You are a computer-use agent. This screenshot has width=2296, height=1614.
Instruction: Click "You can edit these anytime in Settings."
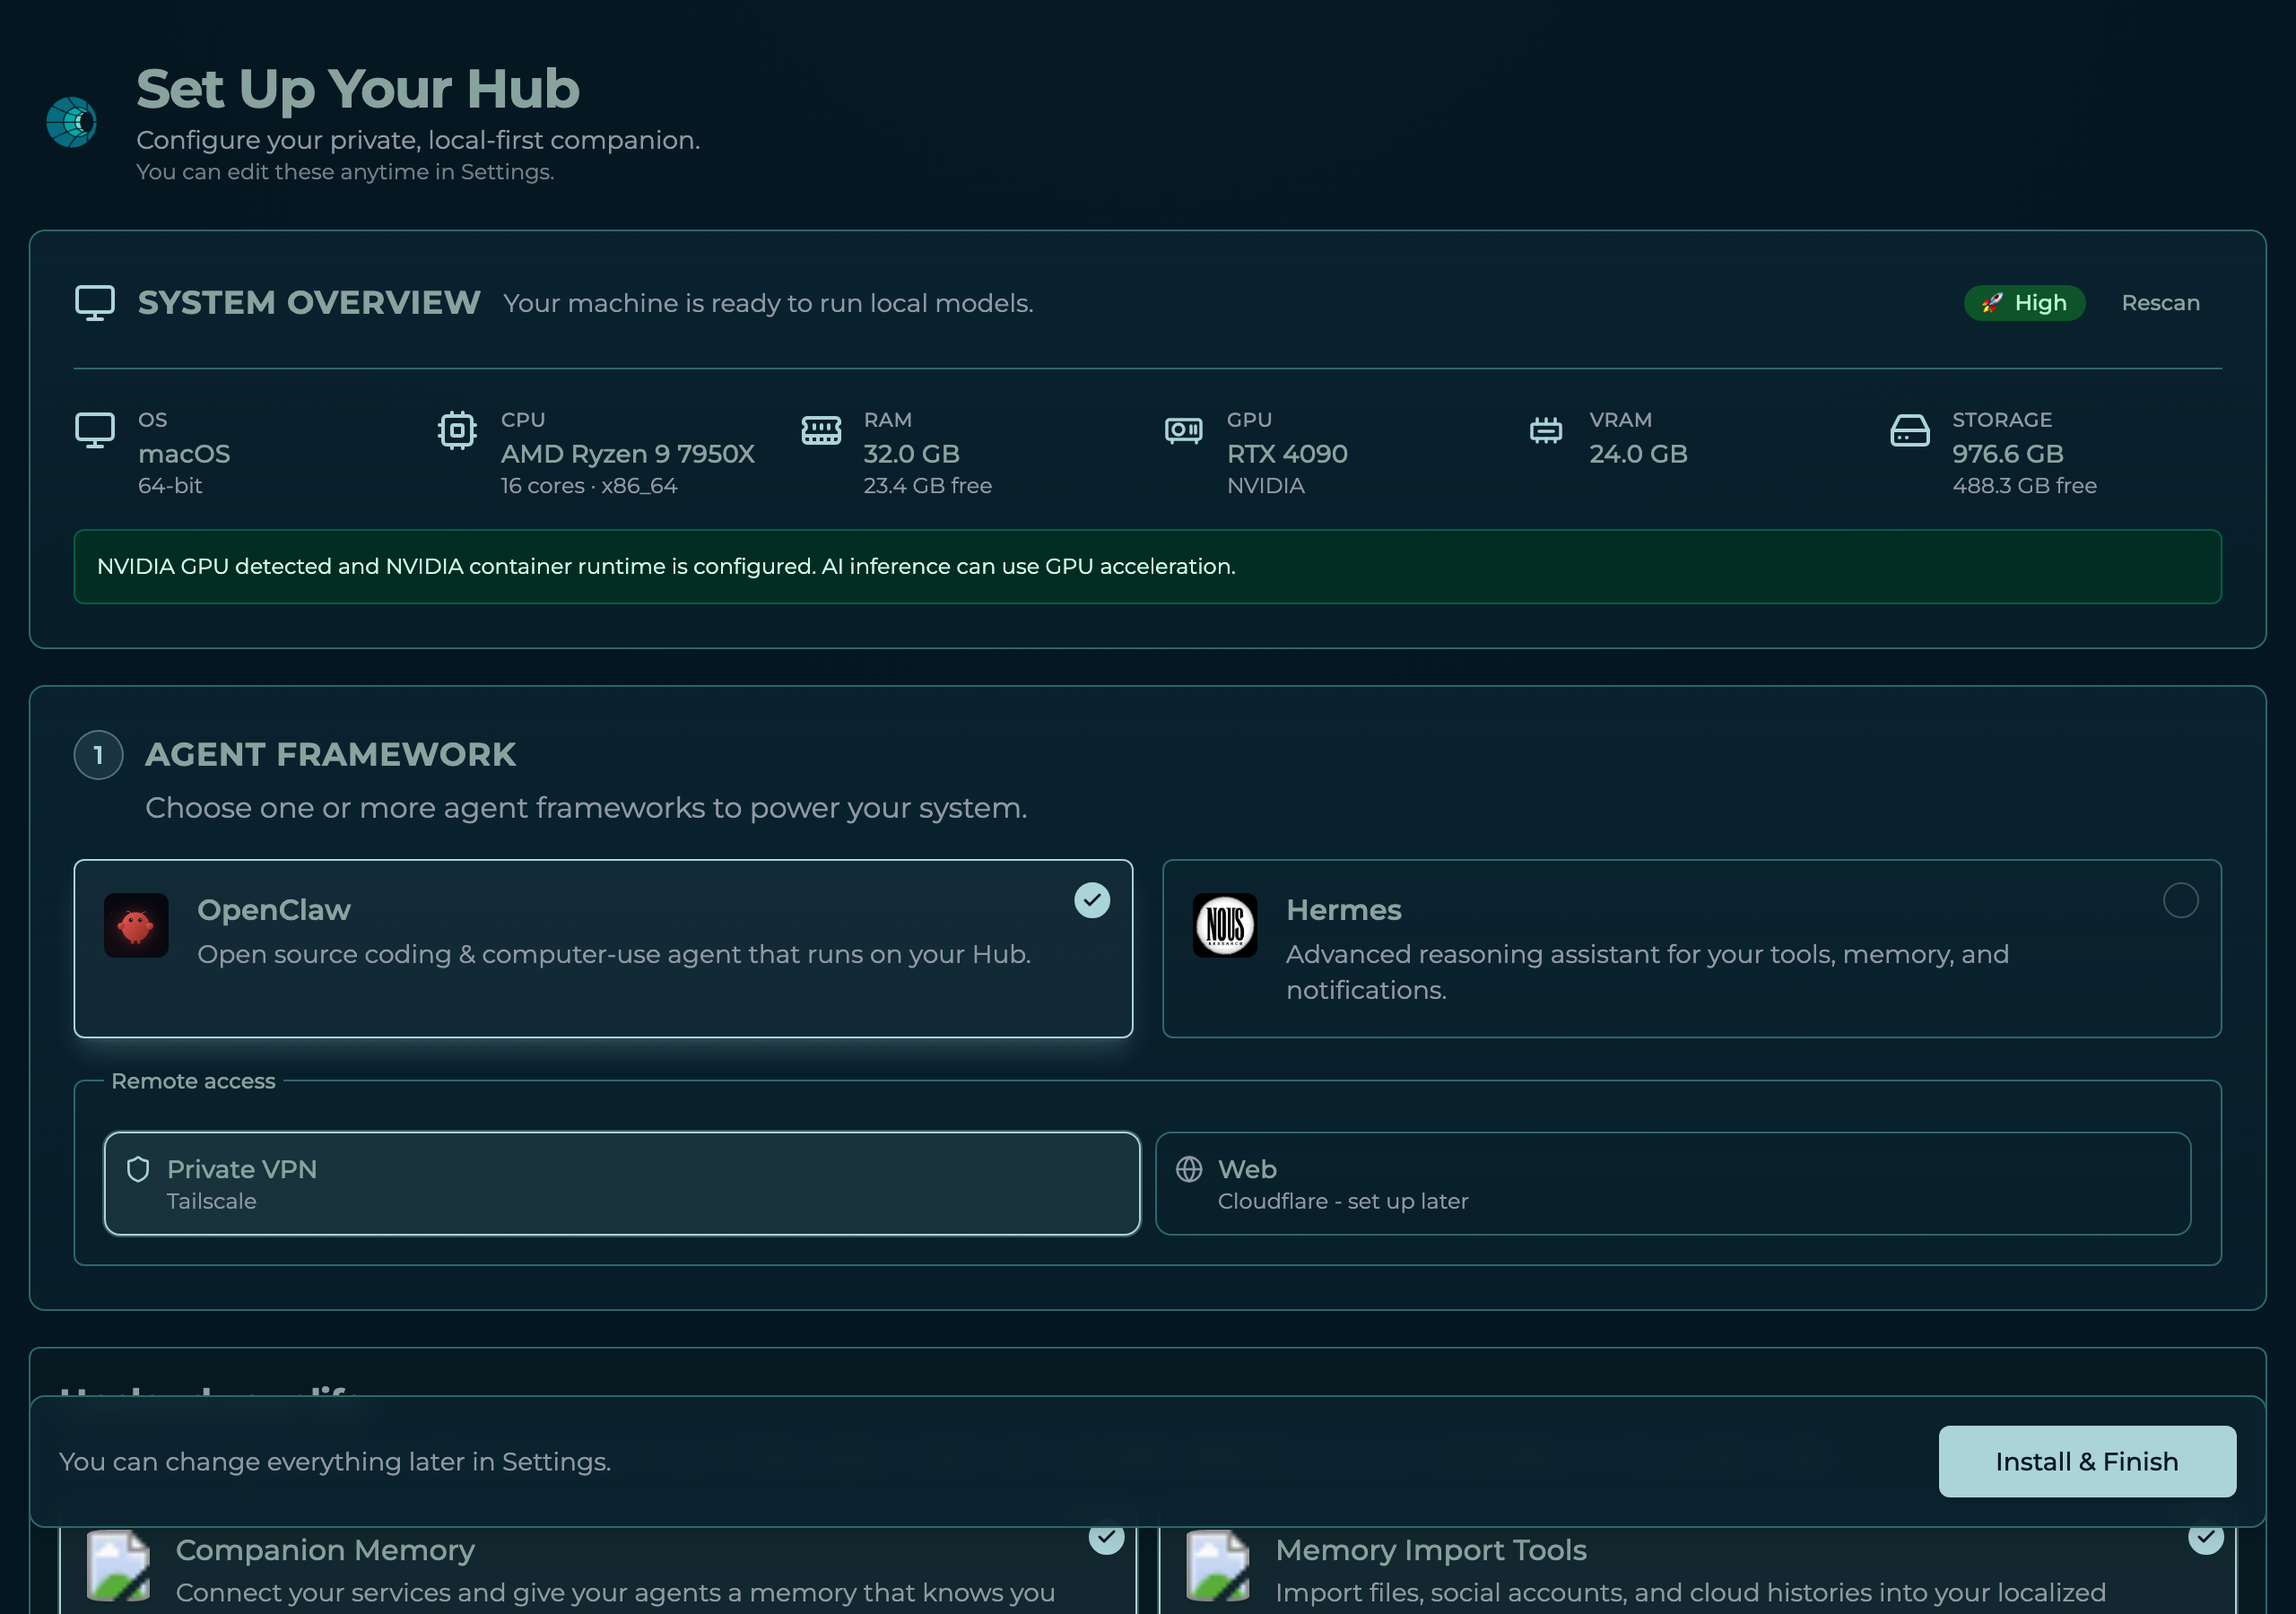click(345, 172)
